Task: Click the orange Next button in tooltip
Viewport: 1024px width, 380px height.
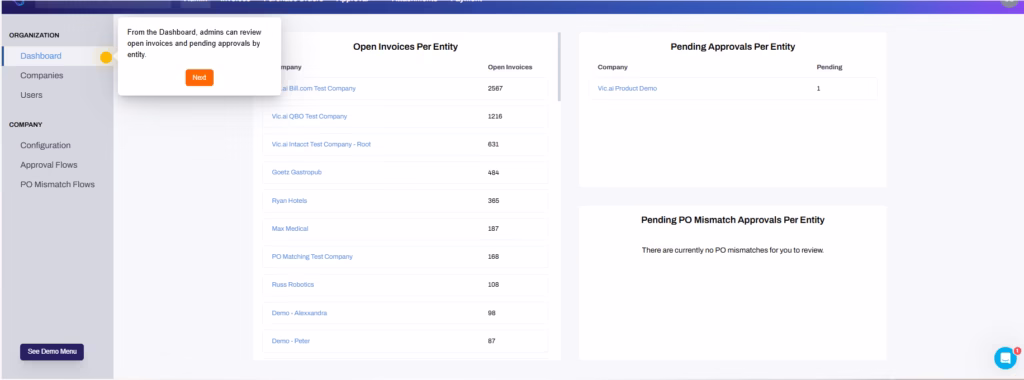Action: [x=199, y=78]
